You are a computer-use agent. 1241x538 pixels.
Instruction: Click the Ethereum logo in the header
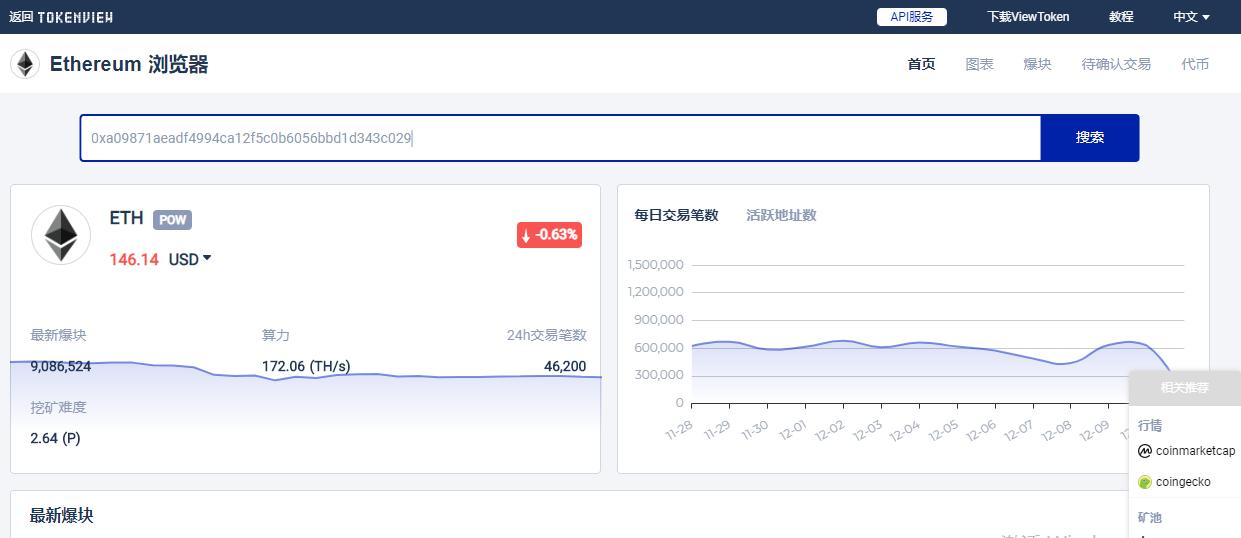coord(24,64)
